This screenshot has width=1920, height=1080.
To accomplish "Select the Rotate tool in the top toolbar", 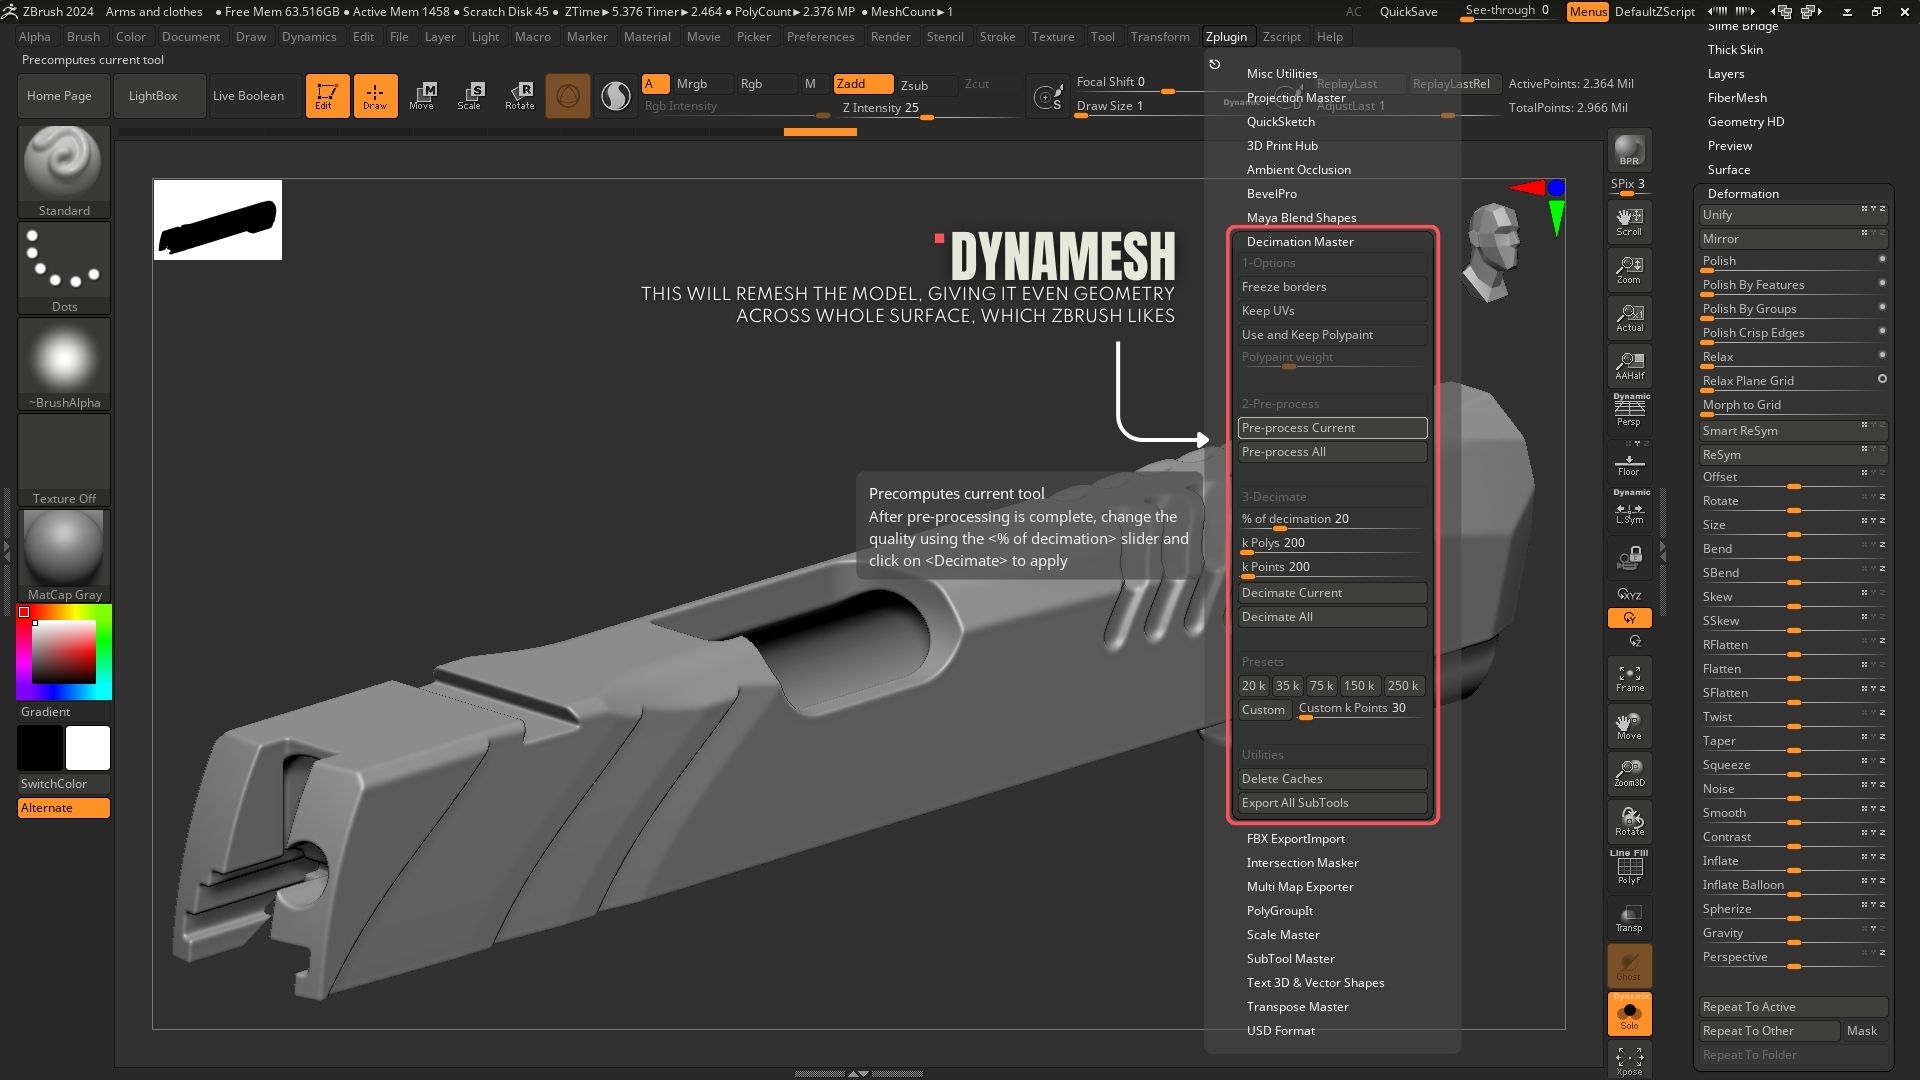I will 519,95.
